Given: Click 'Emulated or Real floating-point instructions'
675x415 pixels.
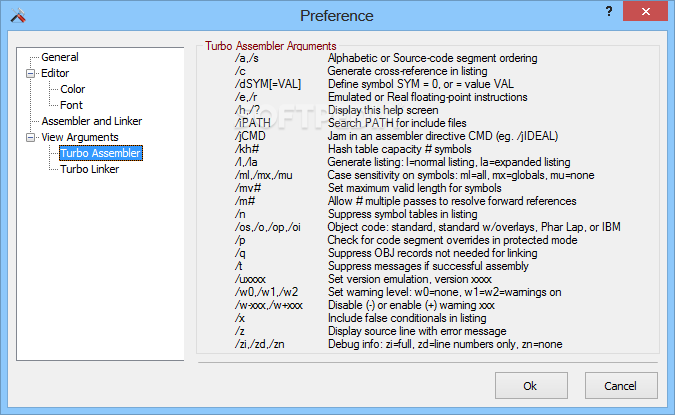Looking at the screenshot, I should 427,97.
